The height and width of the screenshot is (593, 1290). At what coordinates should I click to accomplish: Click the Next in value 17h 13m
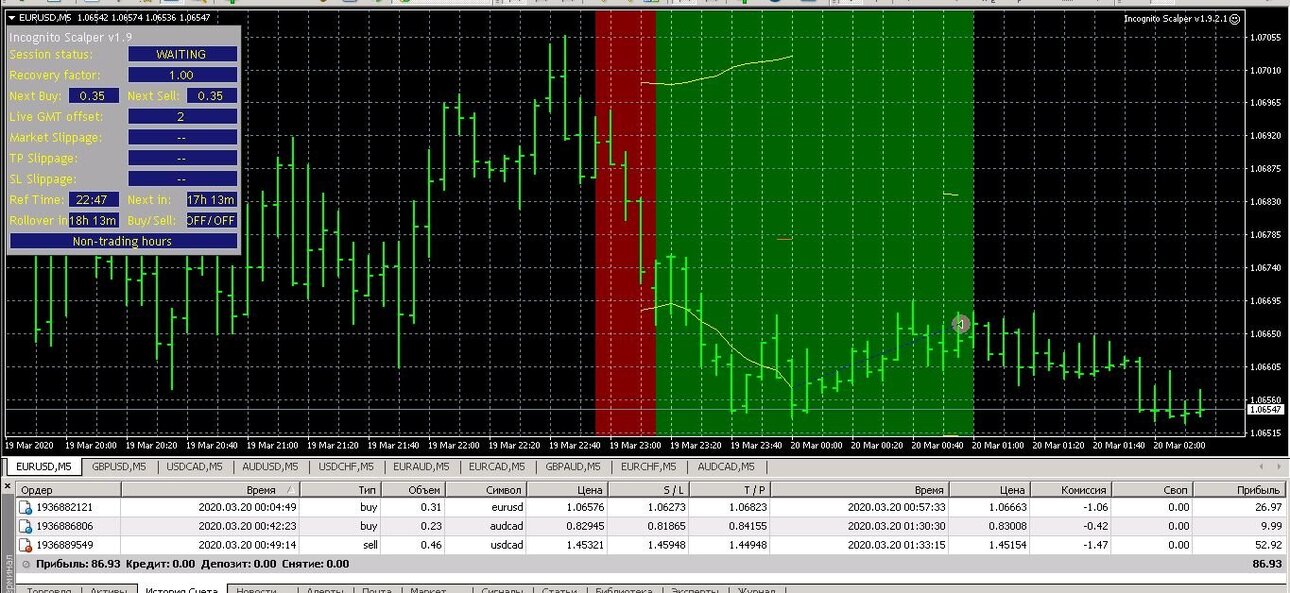(x=211, y=200)
